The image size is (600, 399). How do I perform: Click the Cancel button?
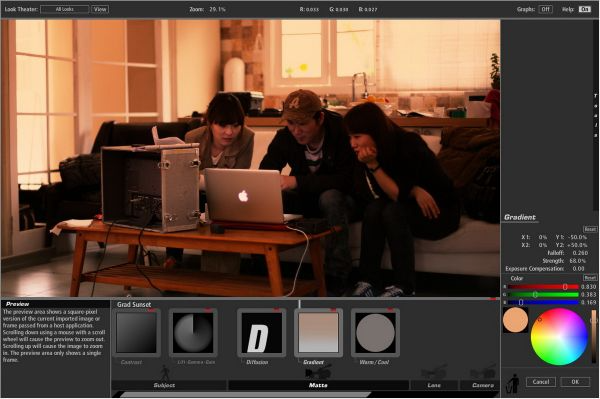[541, 382]
